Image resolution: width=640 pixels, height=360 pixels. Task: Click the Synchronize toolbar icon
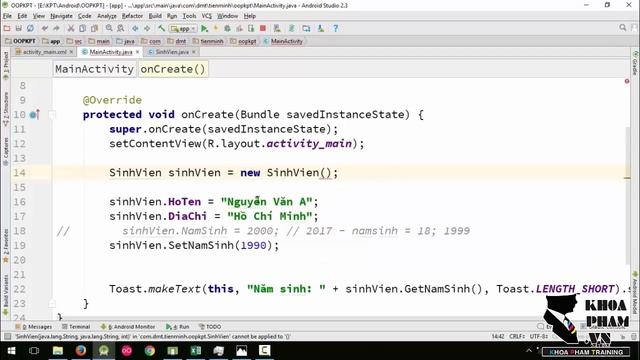point(30,28)
